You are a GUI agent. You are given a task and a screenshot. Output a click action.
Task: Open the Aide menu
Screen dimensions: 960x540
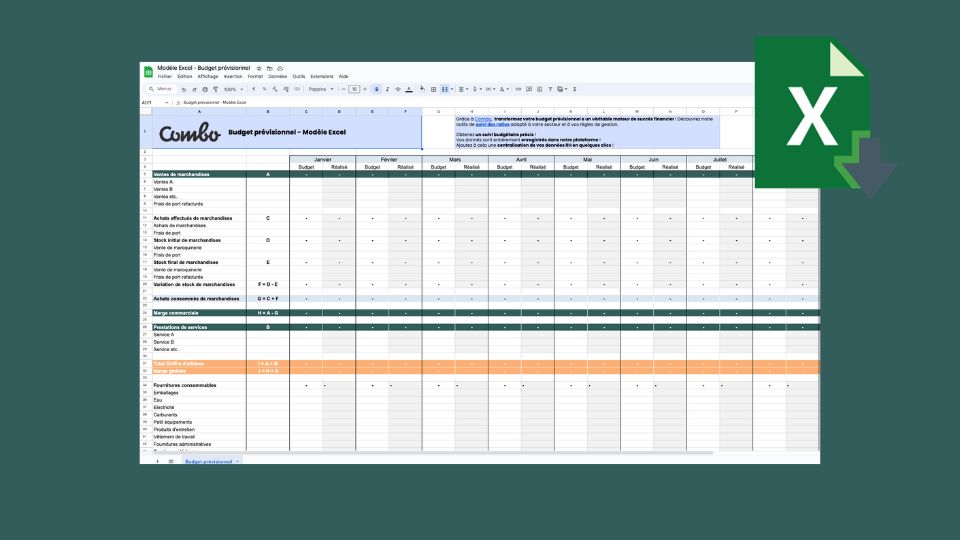343,77
